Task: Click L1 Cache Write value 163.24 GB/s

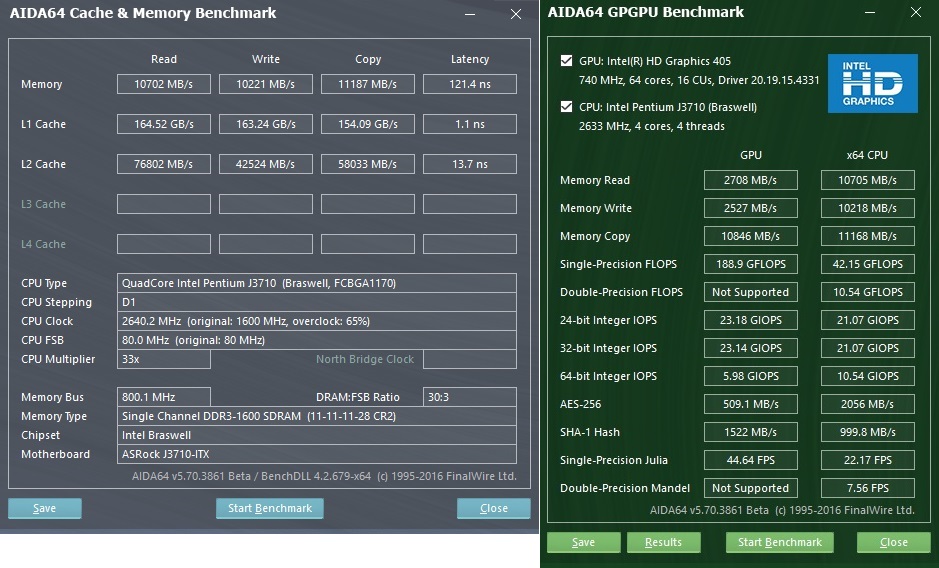Action: [266, 124]
